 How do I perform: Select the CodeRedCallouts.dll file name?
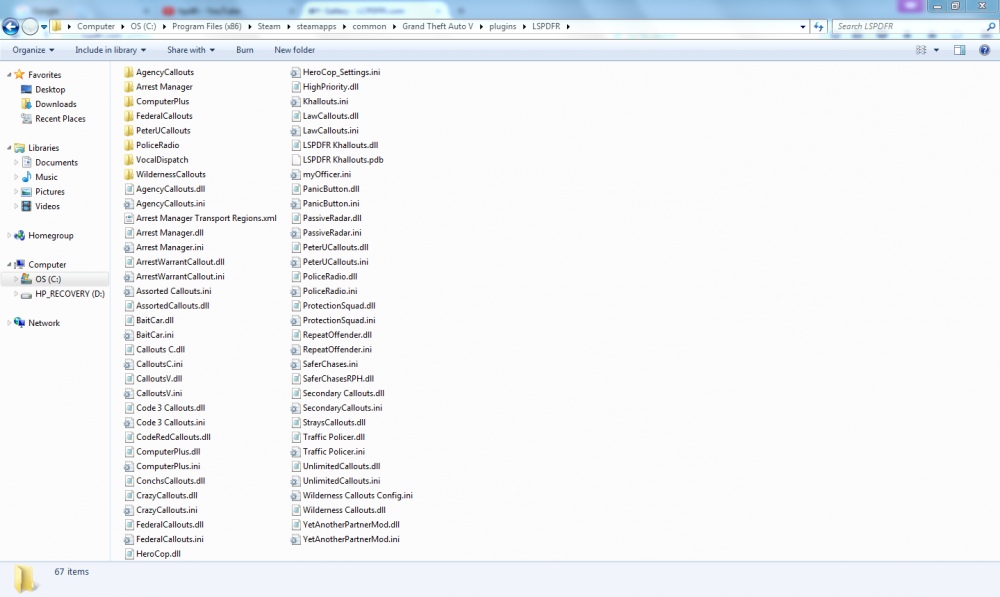(173, 437)
